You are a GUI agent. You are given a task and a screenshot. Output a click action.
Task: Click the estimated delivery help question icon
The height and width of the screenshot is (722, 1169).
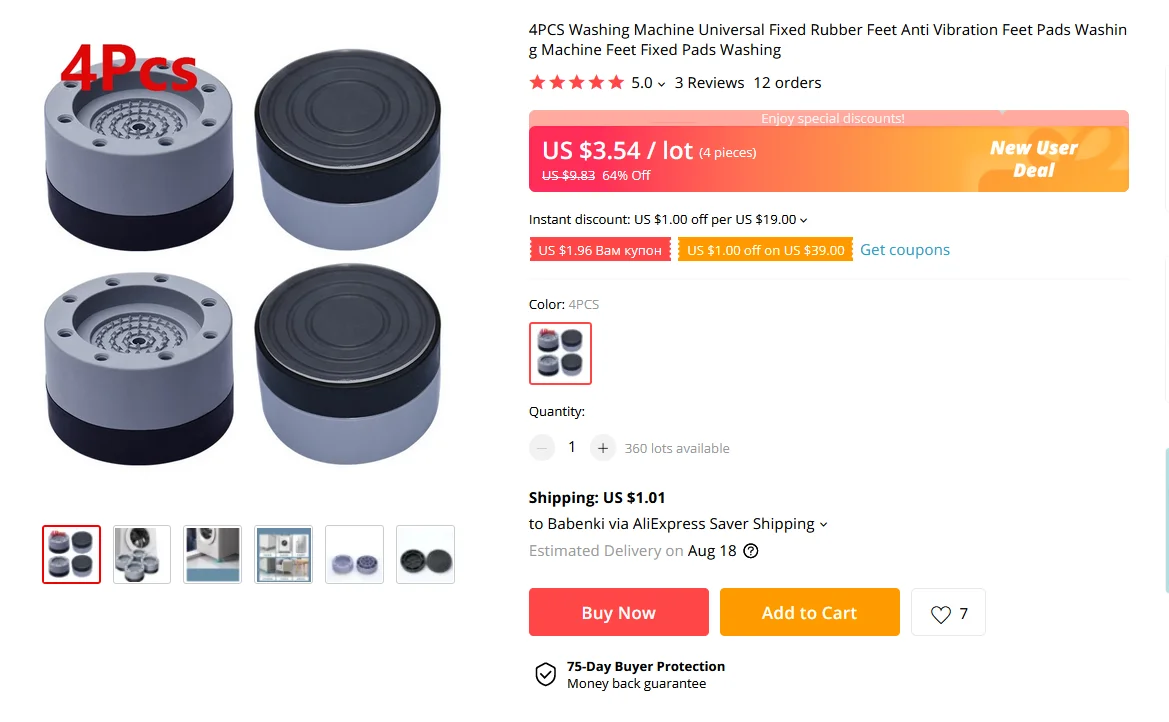coord(751,551)
